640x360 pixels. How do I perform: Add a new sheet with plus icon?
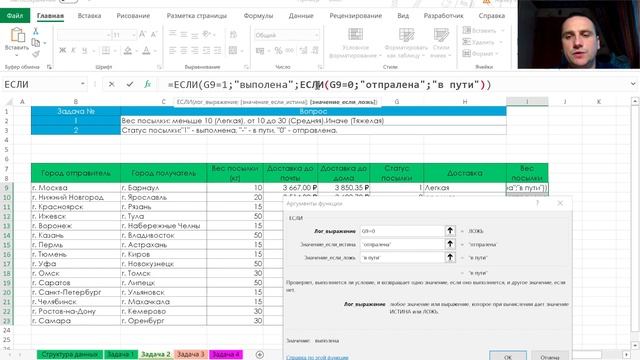(260, 354)
